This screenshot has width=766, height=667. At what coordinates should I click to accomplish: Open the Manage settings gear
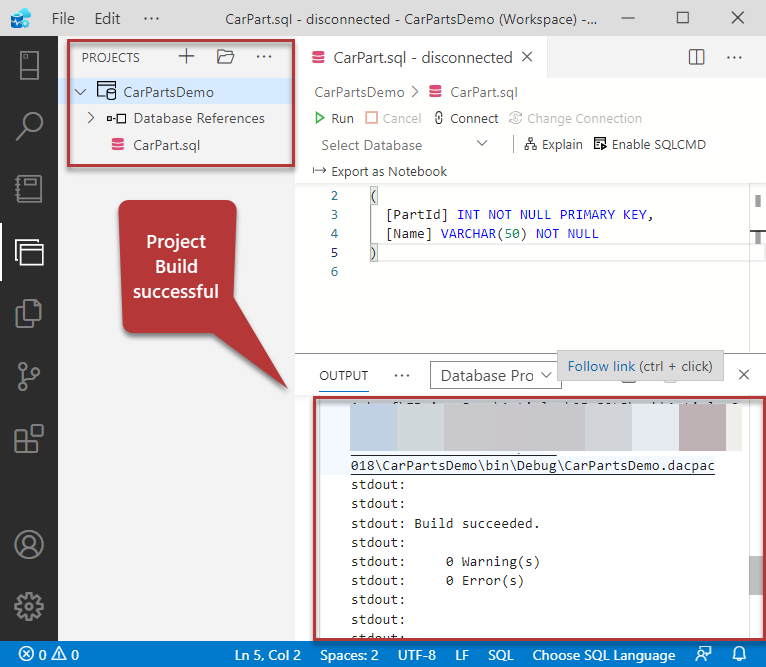pyautogui.click(x=29, y=606)
